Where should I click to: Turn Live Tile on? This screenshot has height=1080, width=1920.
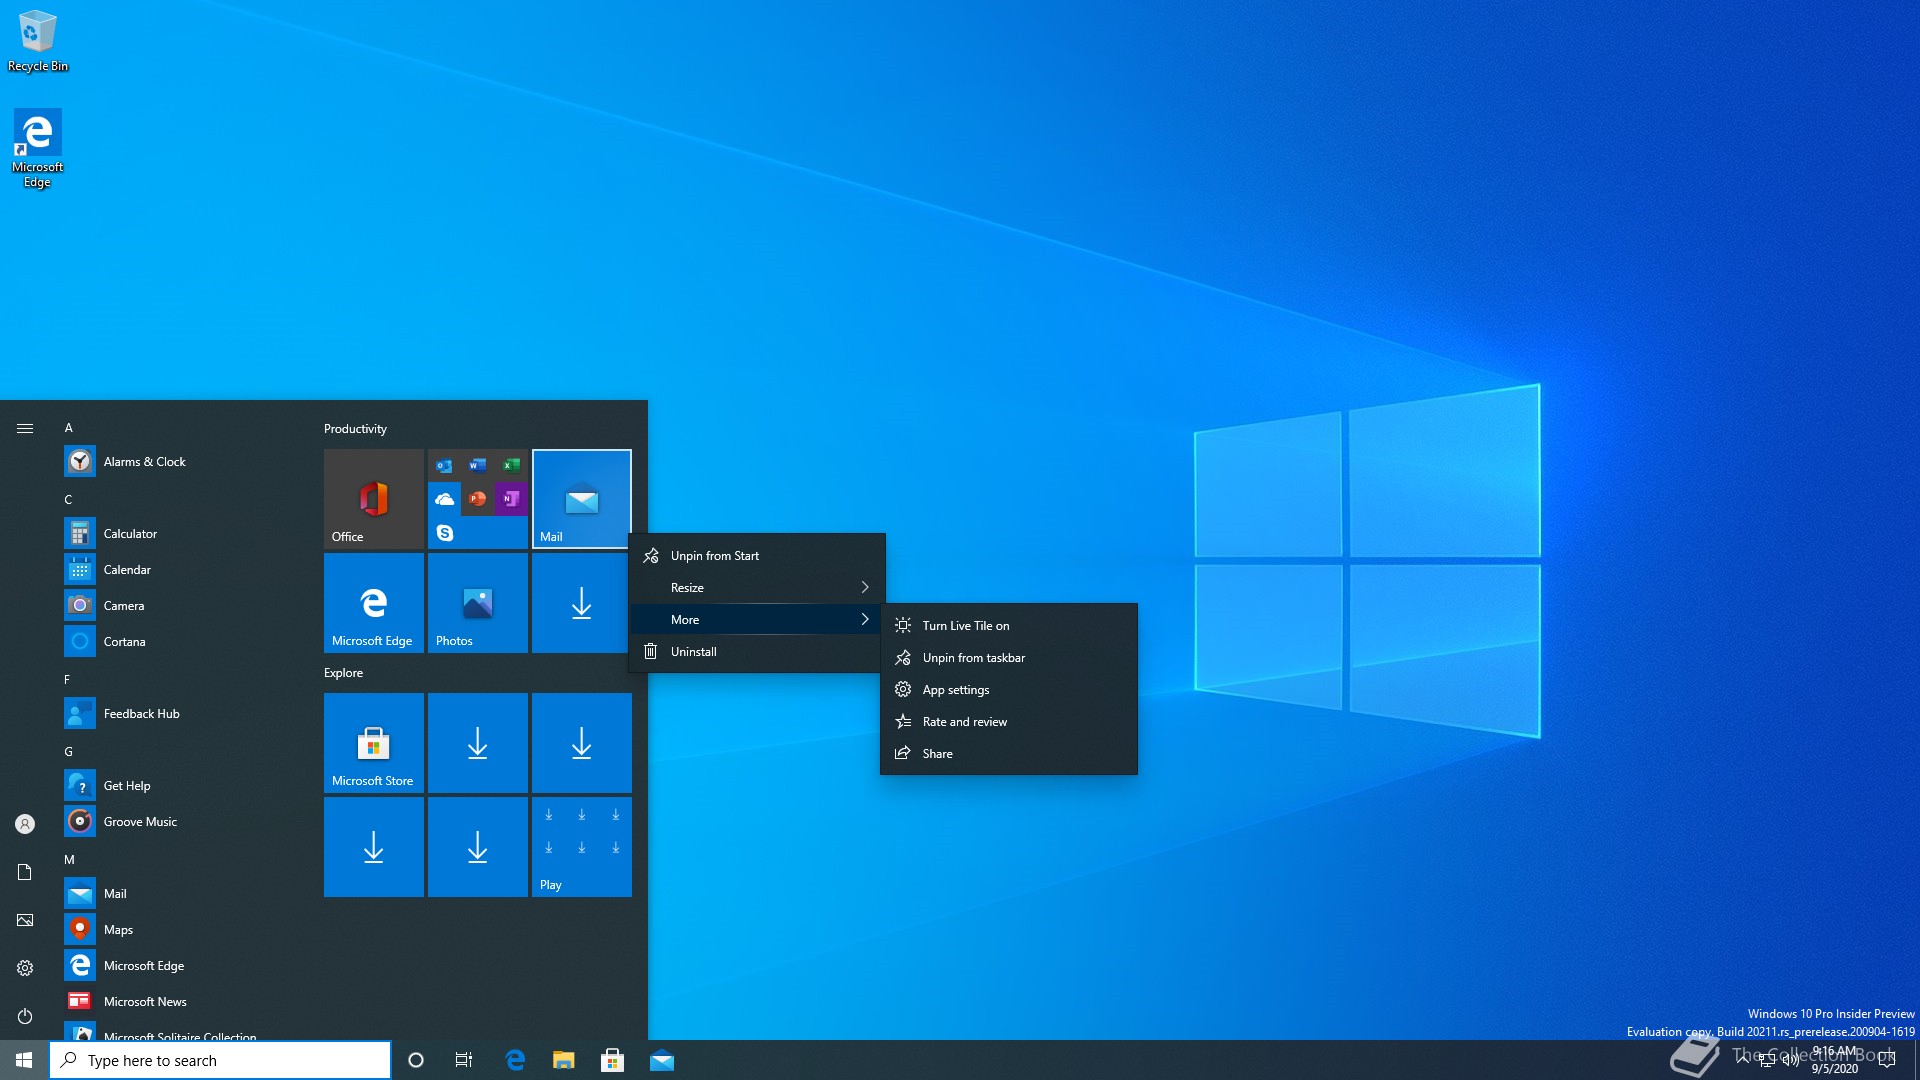[1009, 626]
